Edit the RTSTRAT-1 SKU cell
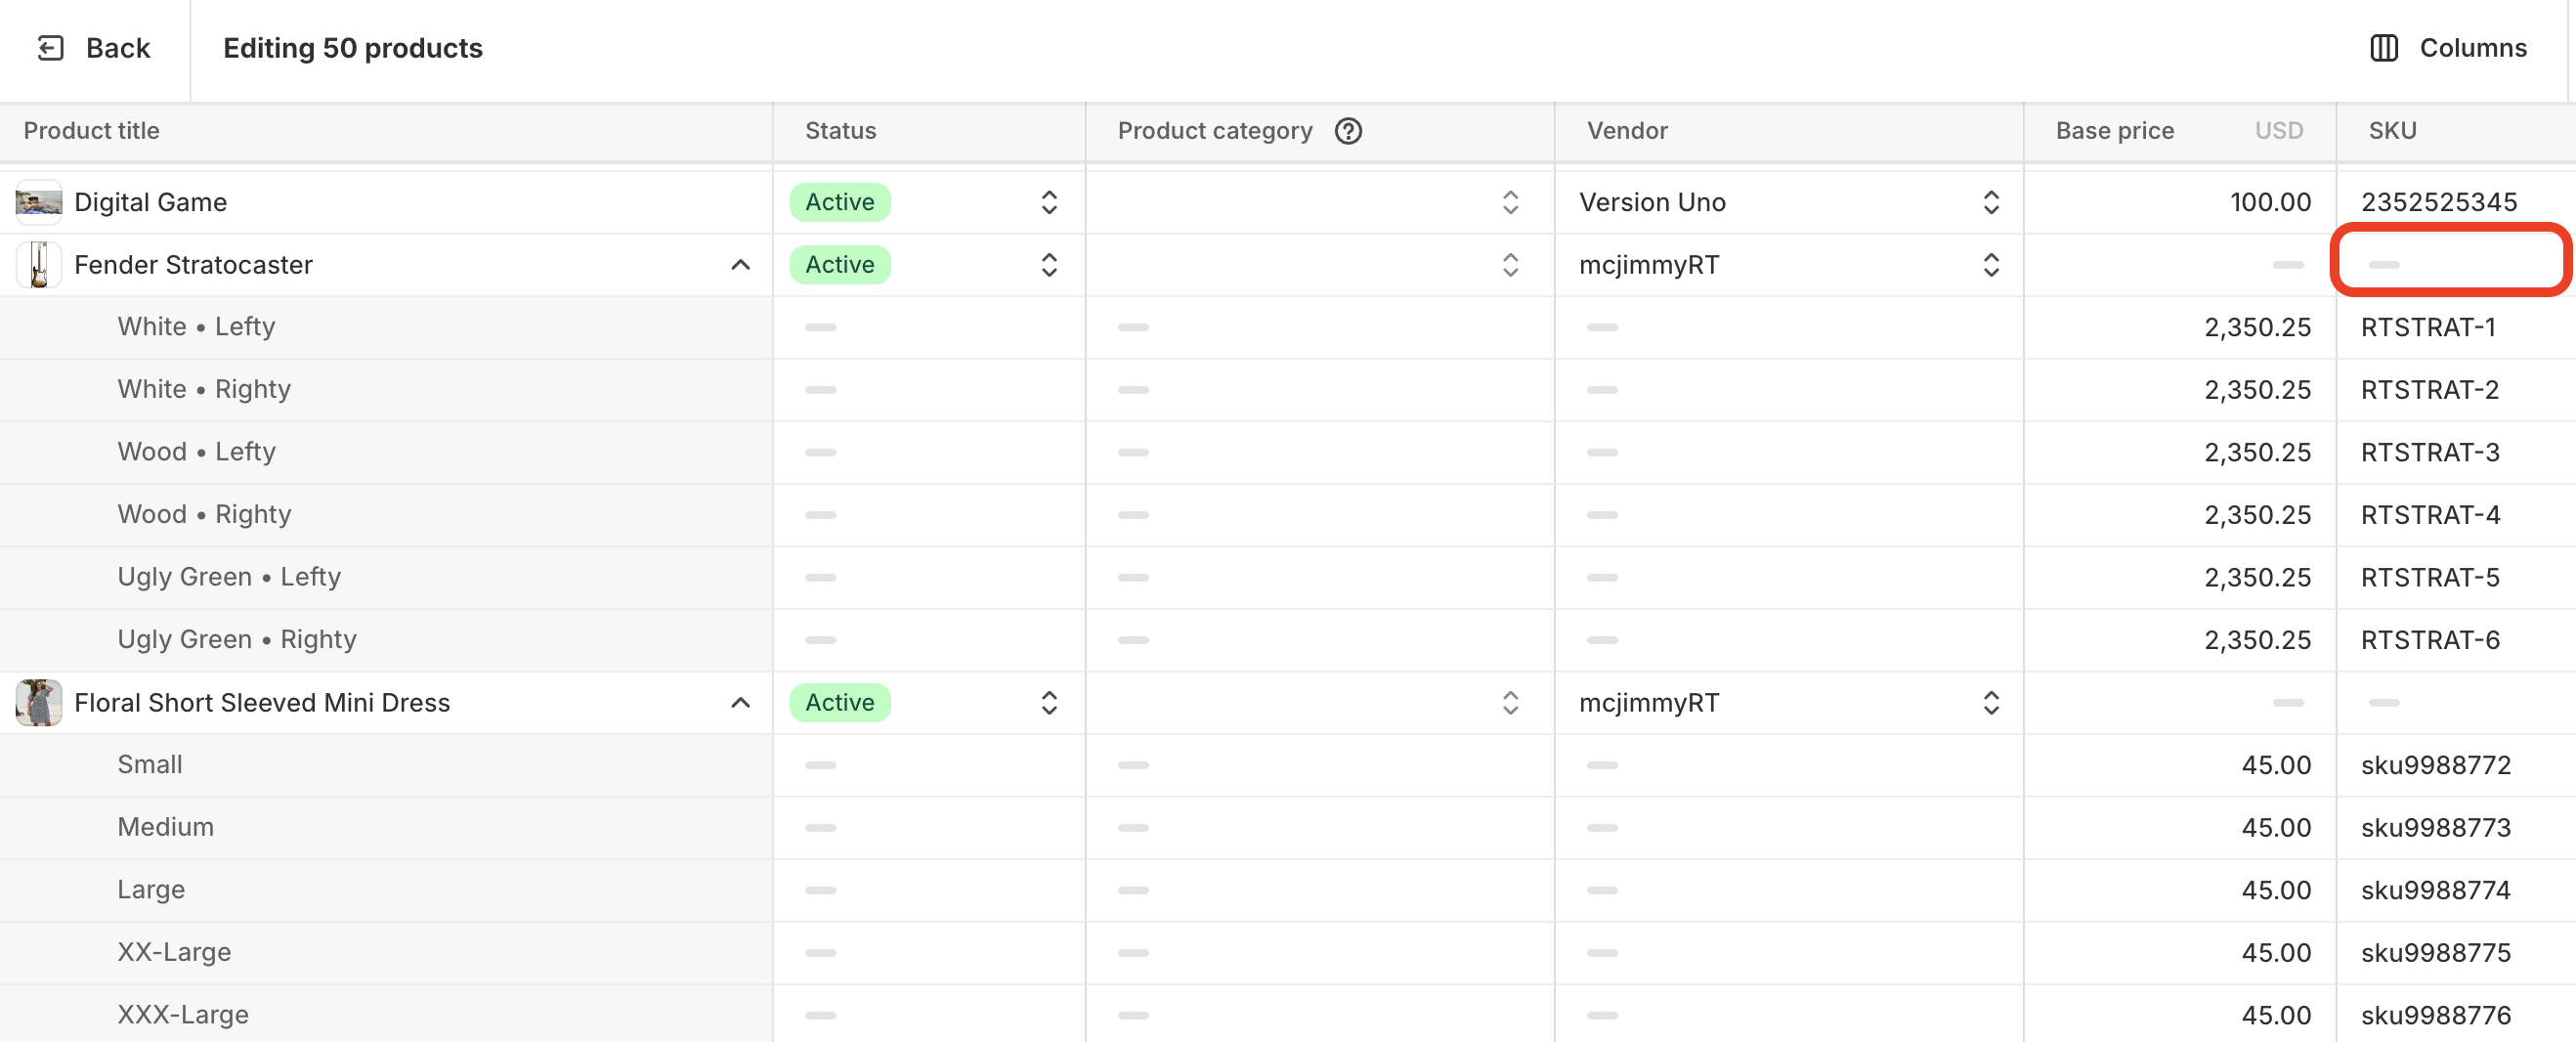Screen dimensions: 2576x1042 tap(2440, 328)
